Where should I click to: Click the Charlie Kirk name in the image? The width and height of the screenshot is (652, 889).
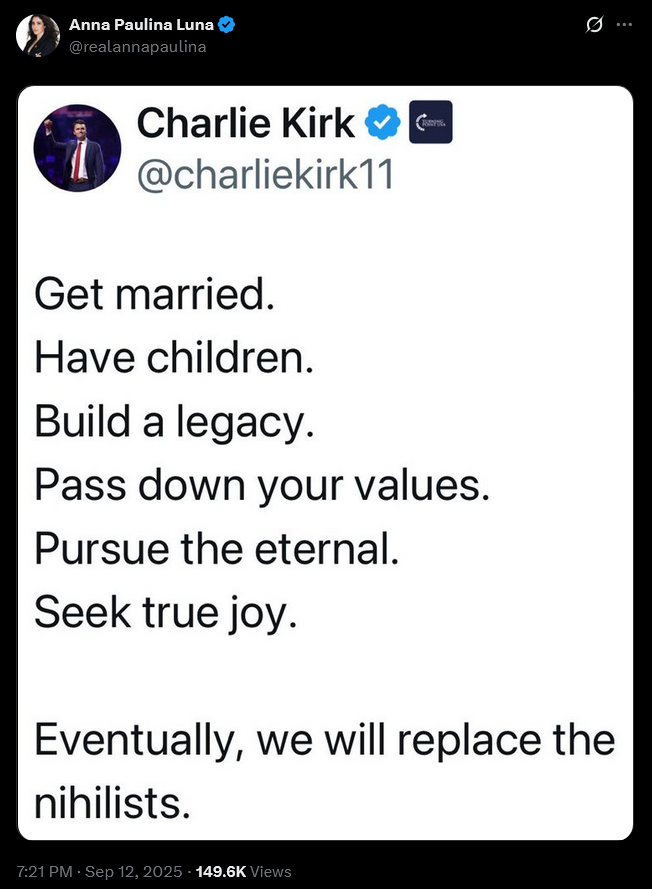pyautogui.click(x=245, y=122)
